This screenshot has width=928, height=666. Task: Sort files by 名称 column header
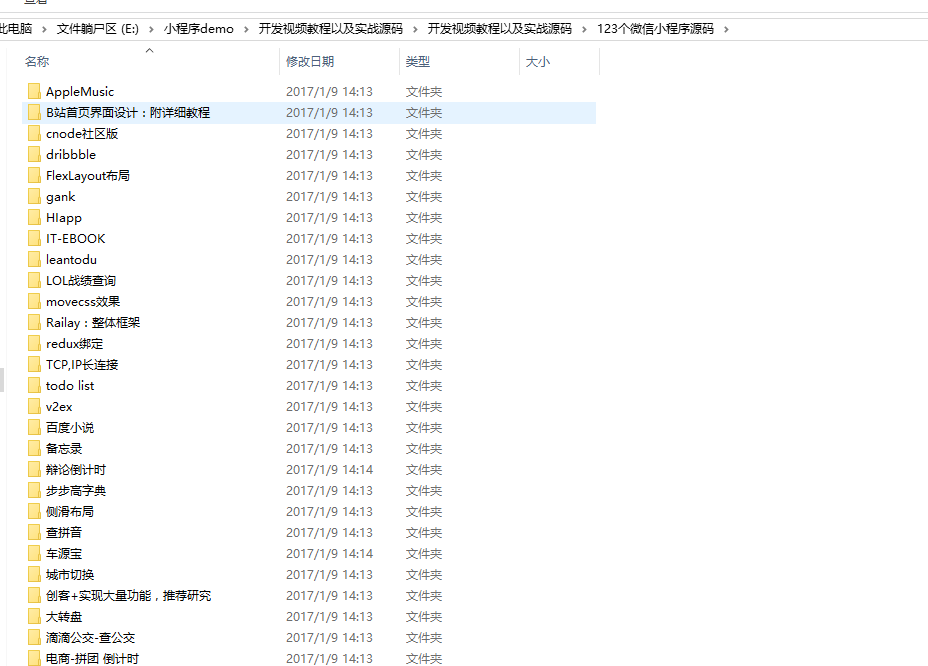(x=37, y=62)
